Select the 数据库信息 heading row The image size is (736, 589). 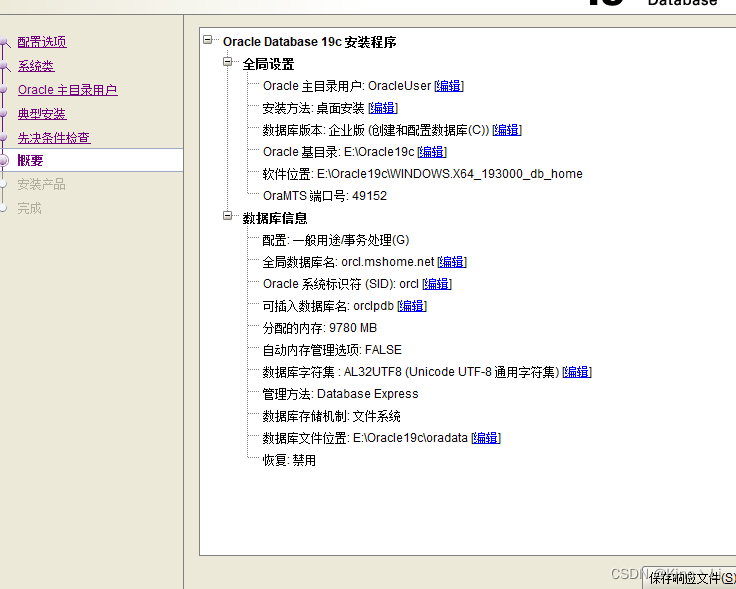275,218
